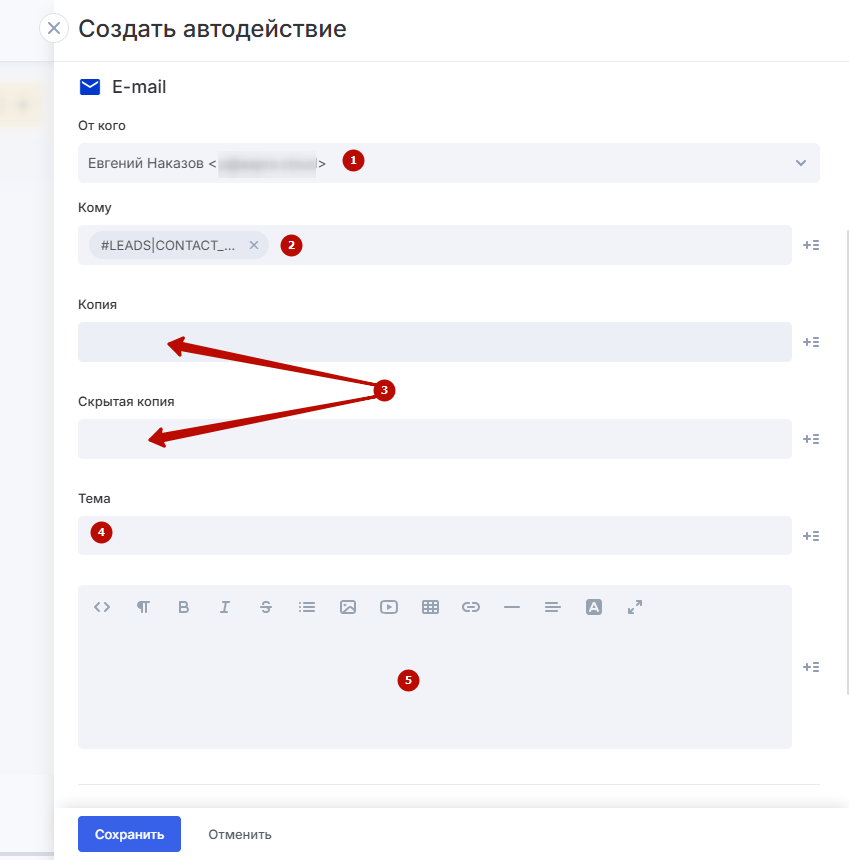This screenshot has height=860, width=849.
Task: Apply italic formatting in email body
Action: coord(225,607)
